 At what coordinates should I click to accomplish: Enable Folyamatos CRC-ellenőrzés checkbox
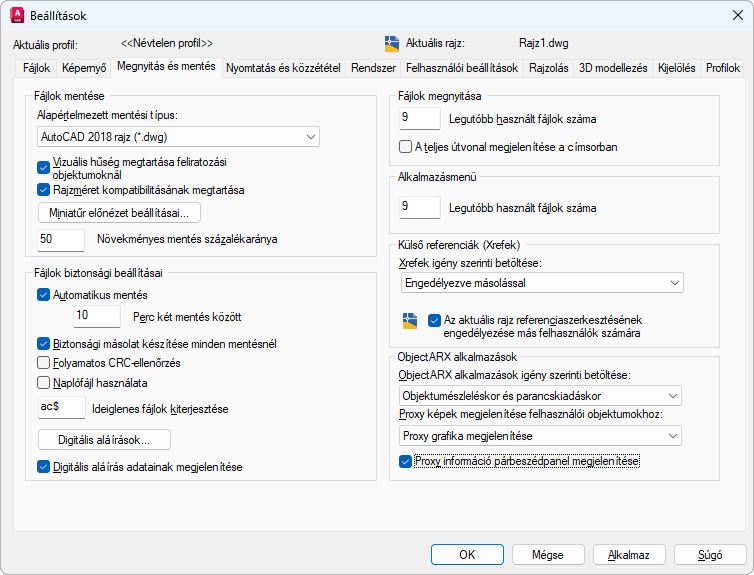click(44, 362)
